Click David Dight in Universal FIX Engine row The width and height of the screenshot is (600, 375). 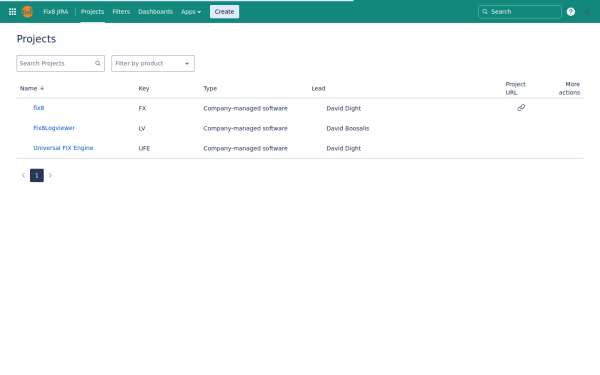[343, 148]
